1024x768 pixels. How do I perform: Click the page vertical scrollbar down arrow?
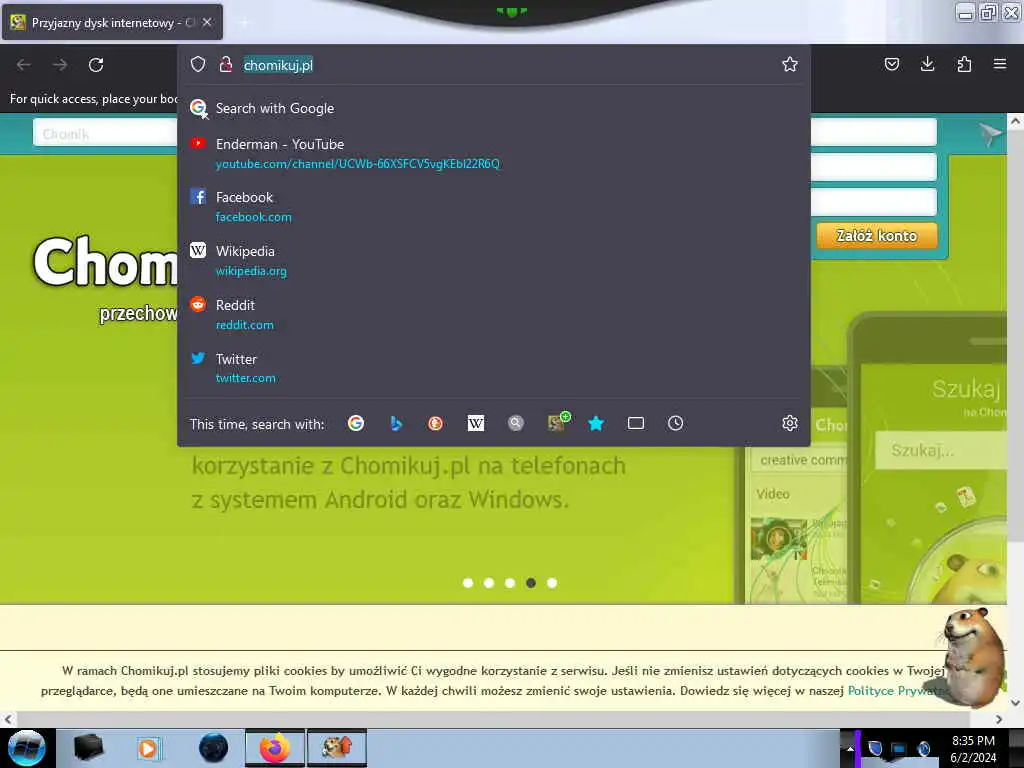pos(1015,703)
